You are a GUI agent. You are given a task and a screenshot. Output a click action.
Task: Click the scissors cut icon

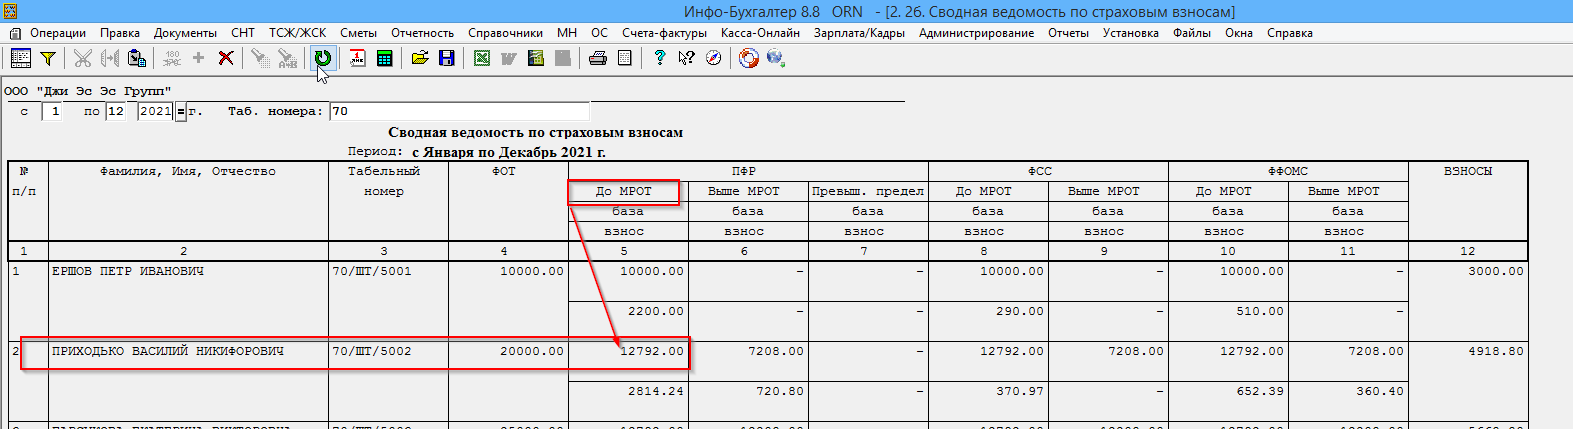83,58
